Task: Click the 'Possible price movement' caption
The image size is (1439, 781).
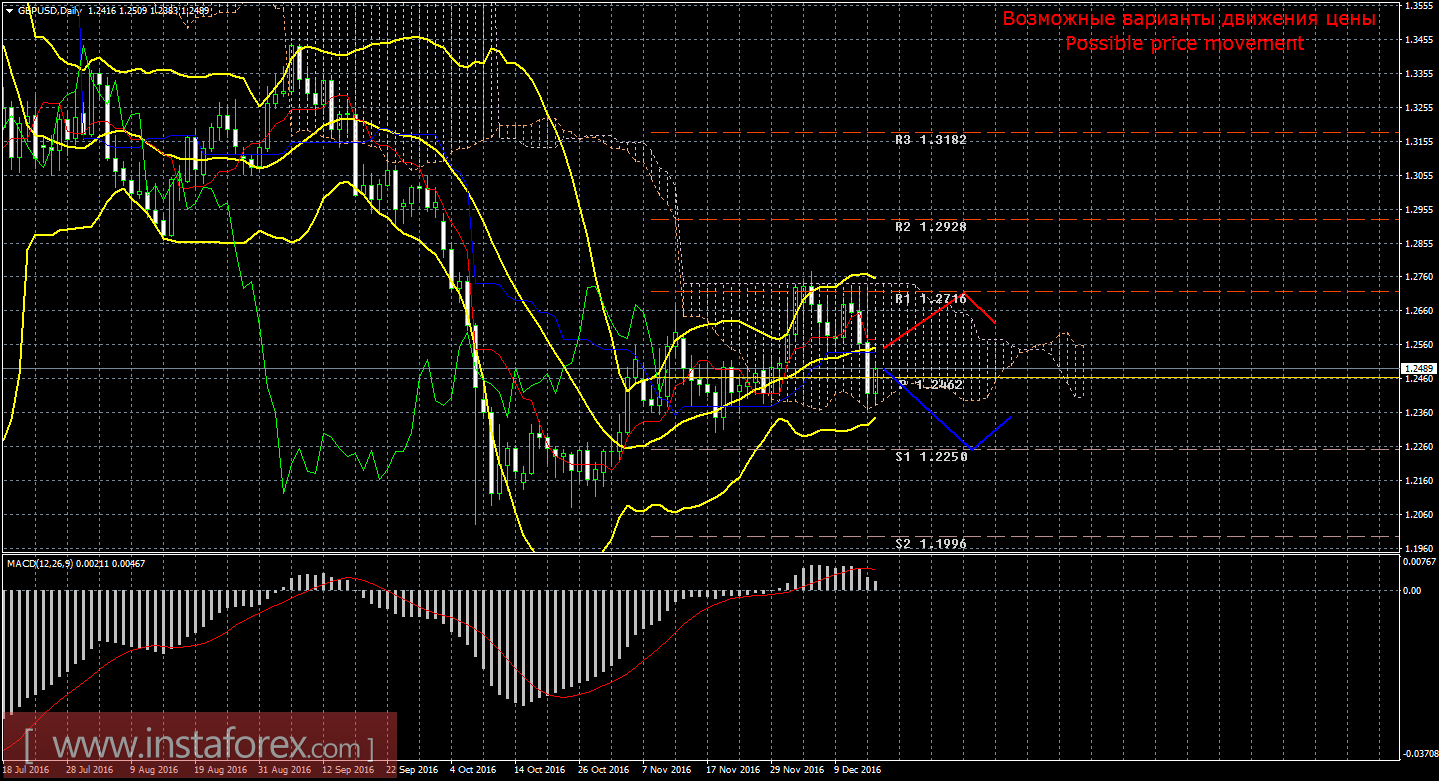Action: coord(1185,43)
